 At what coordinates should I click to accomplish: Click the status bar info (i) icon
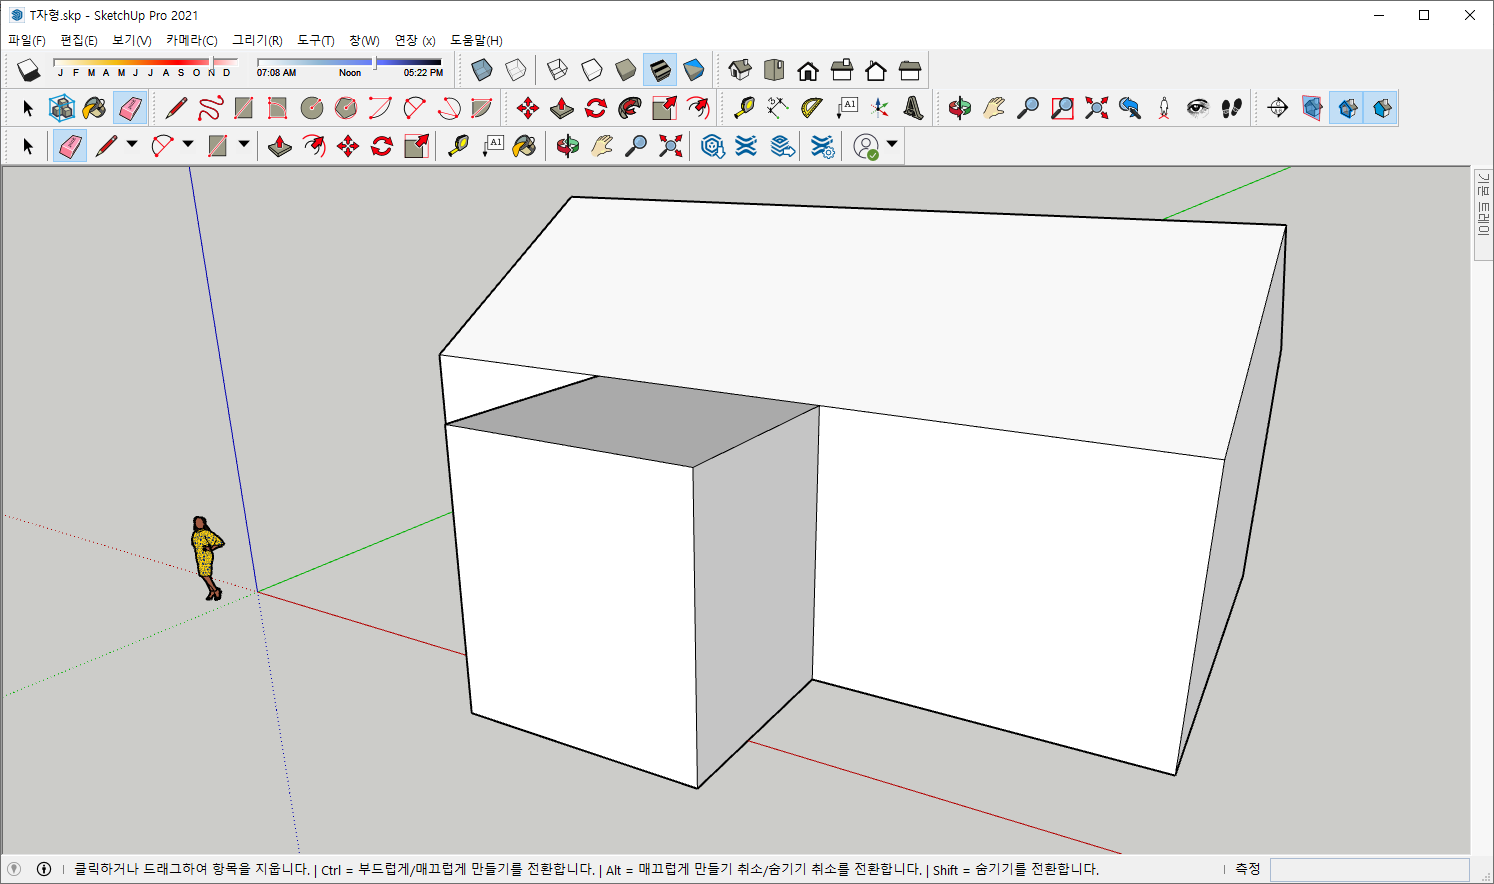[44, 869]
